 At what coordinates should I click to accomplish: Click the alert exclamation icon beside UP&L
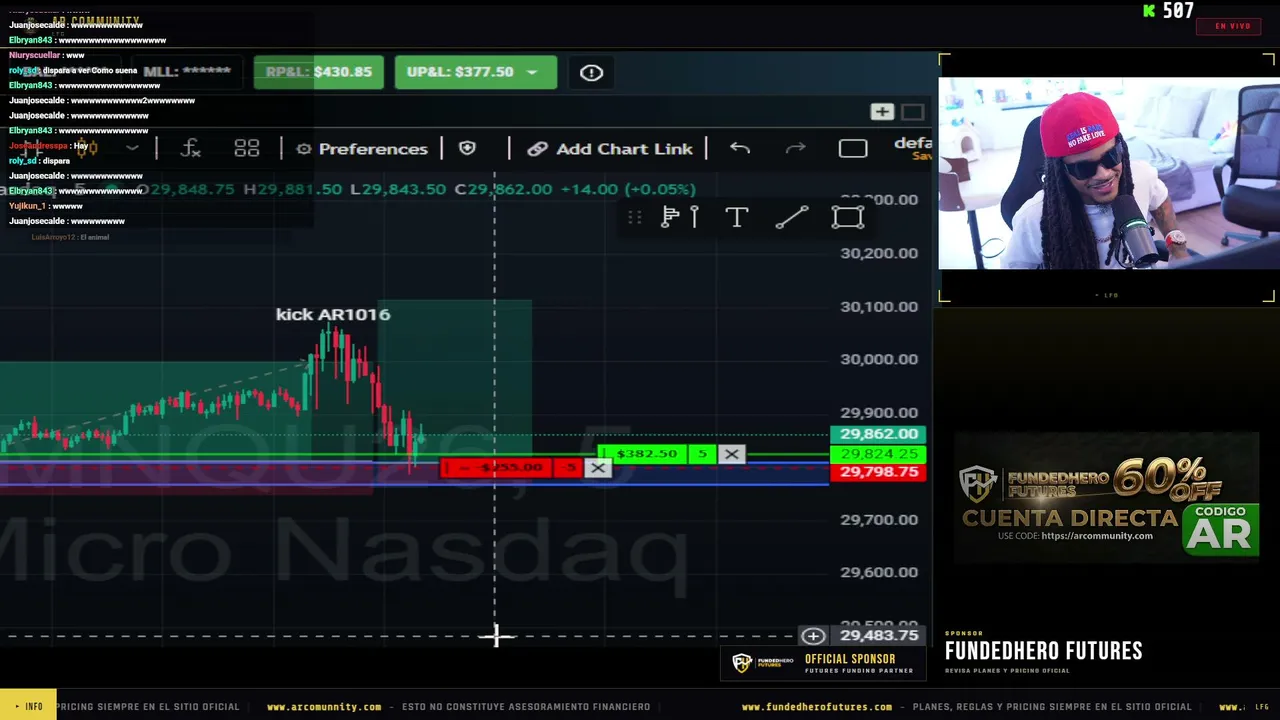coord(591,72)
